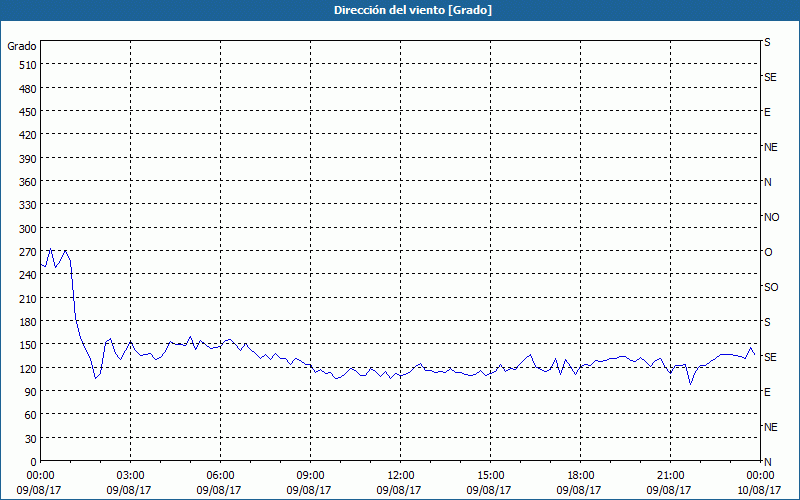Click the 210 value on the left axis
Image resolution: width=800 pixels, height=500 pixels.
point(28,298)
